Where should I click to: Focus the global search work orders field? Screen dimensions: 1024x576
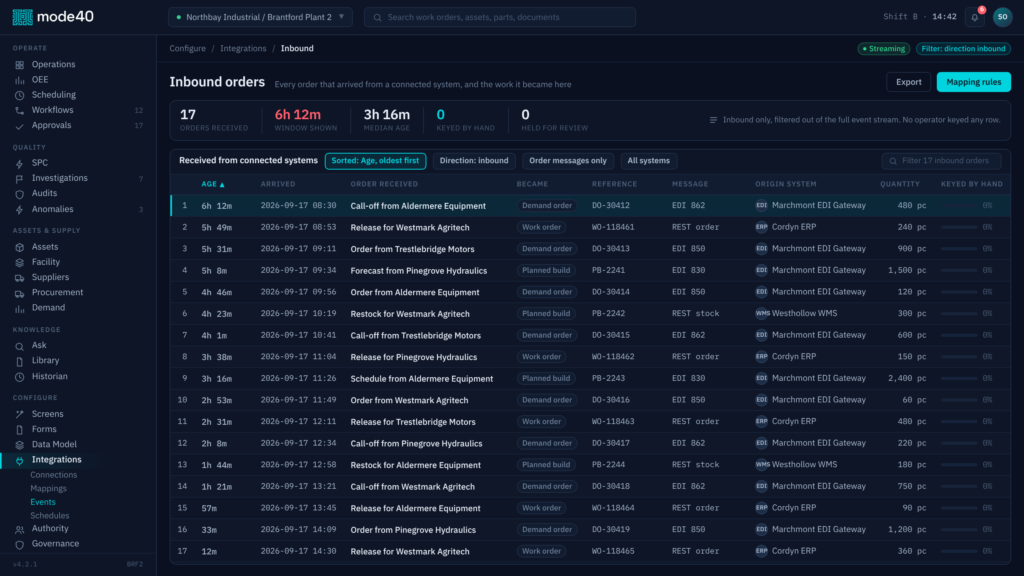[500, 17]
